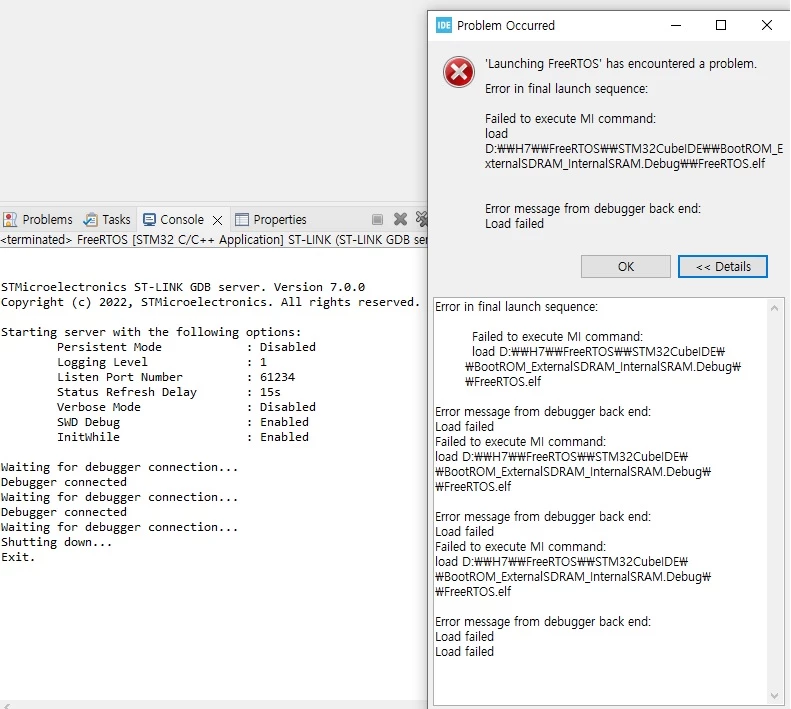Click the 'Verbose Mode' line in console

(186, 407)
